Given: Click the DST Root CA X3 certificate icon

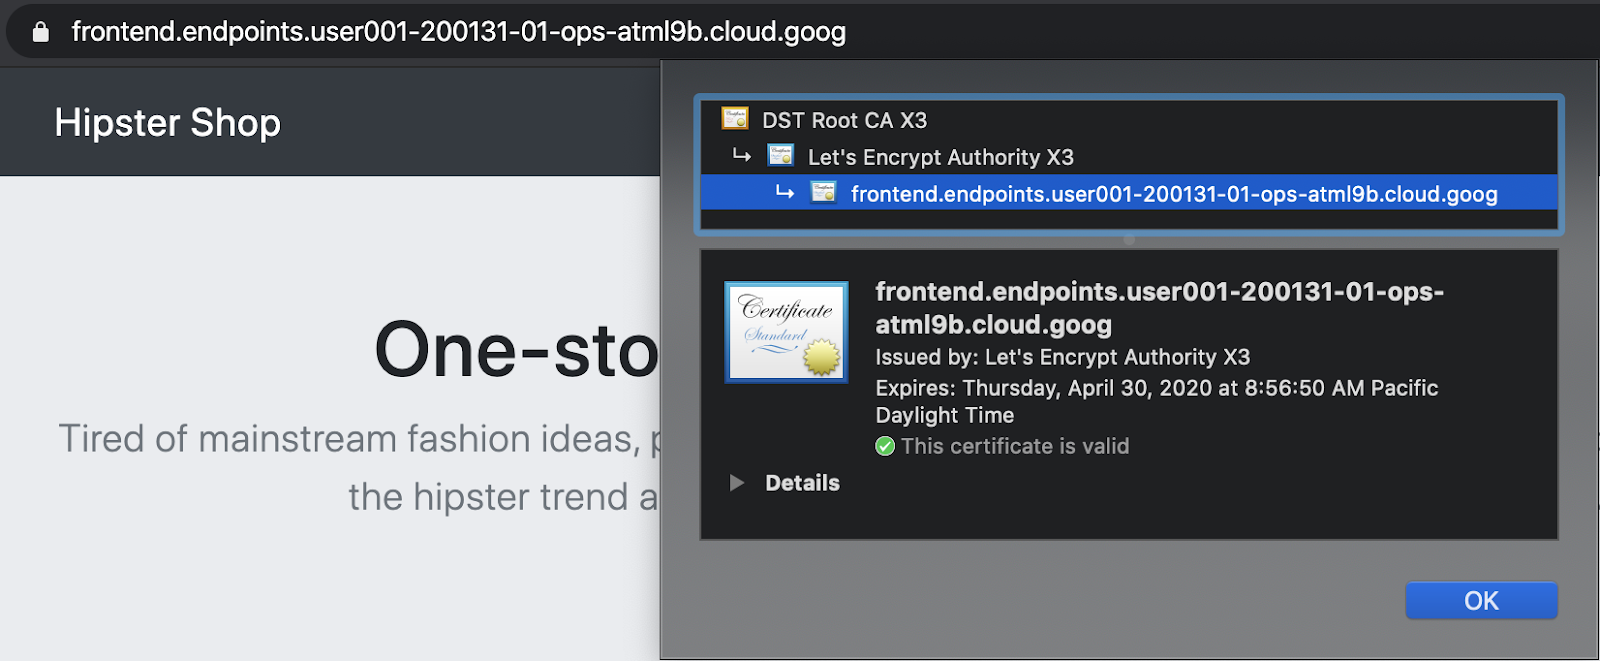Looking at the screenshot, I should pyautogui.click(x=735, y=119).
